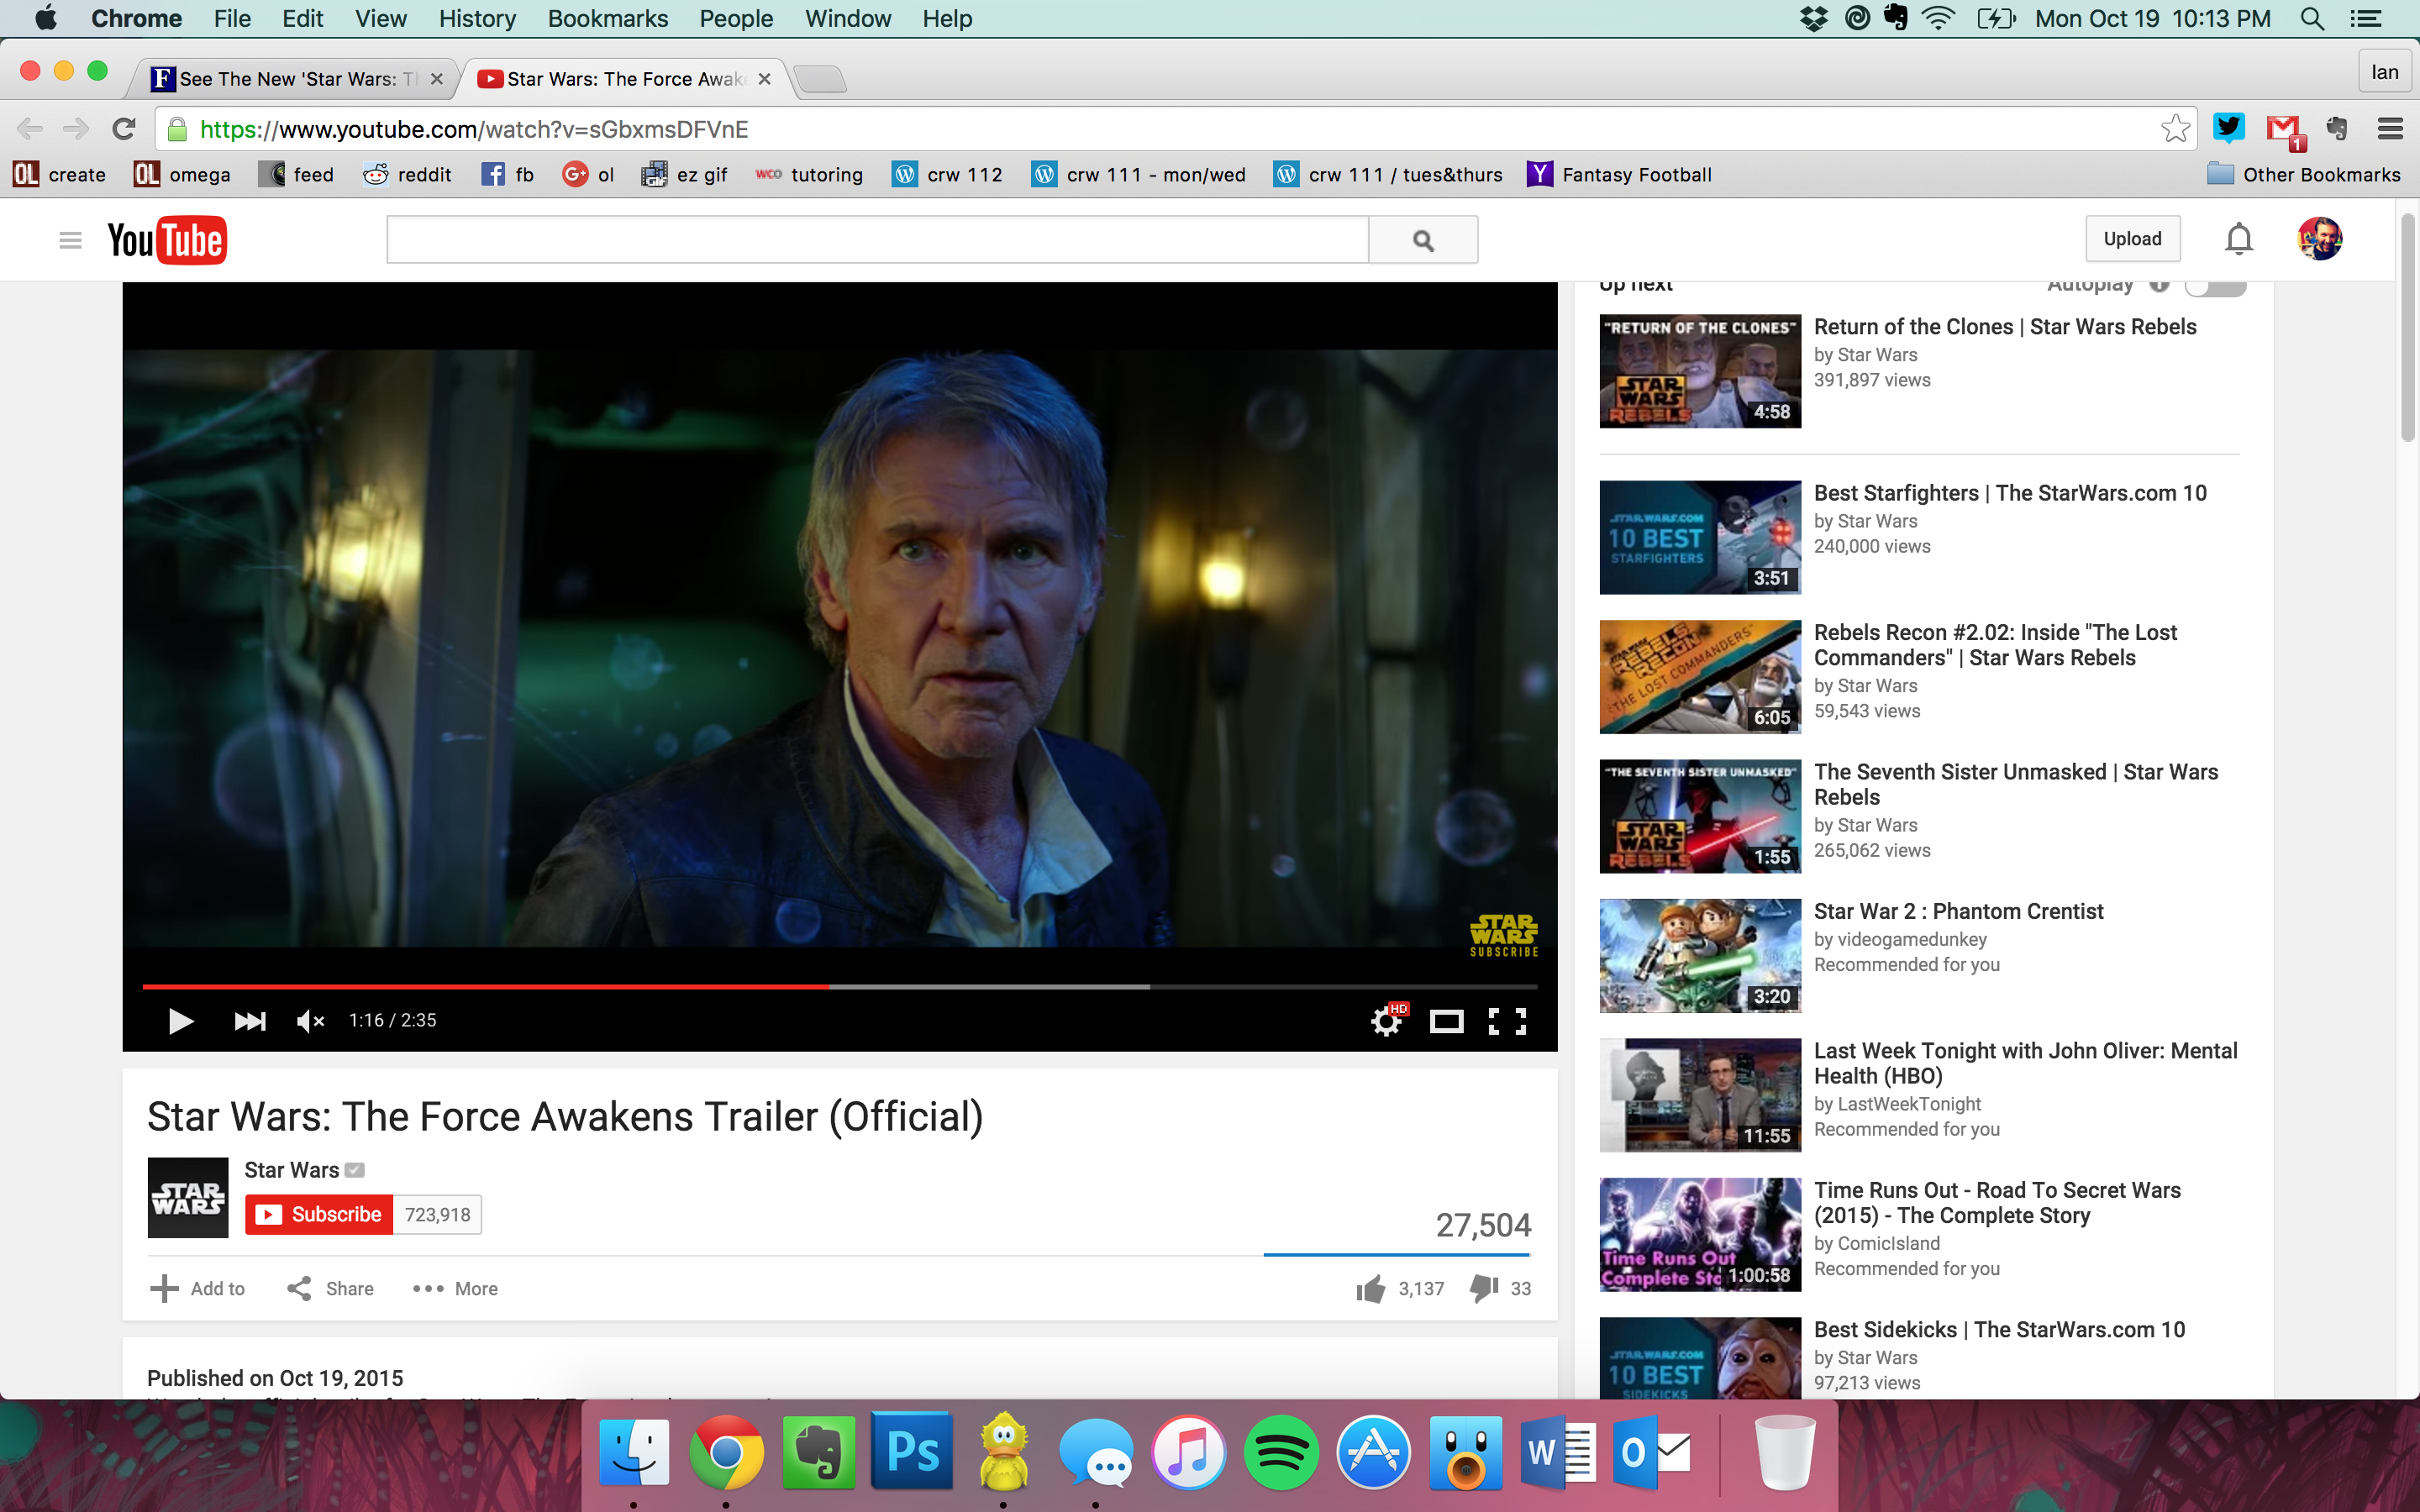Screen dimensions: 2420x1512
Task: Click Add to under the video
Action: [198, 1288]
